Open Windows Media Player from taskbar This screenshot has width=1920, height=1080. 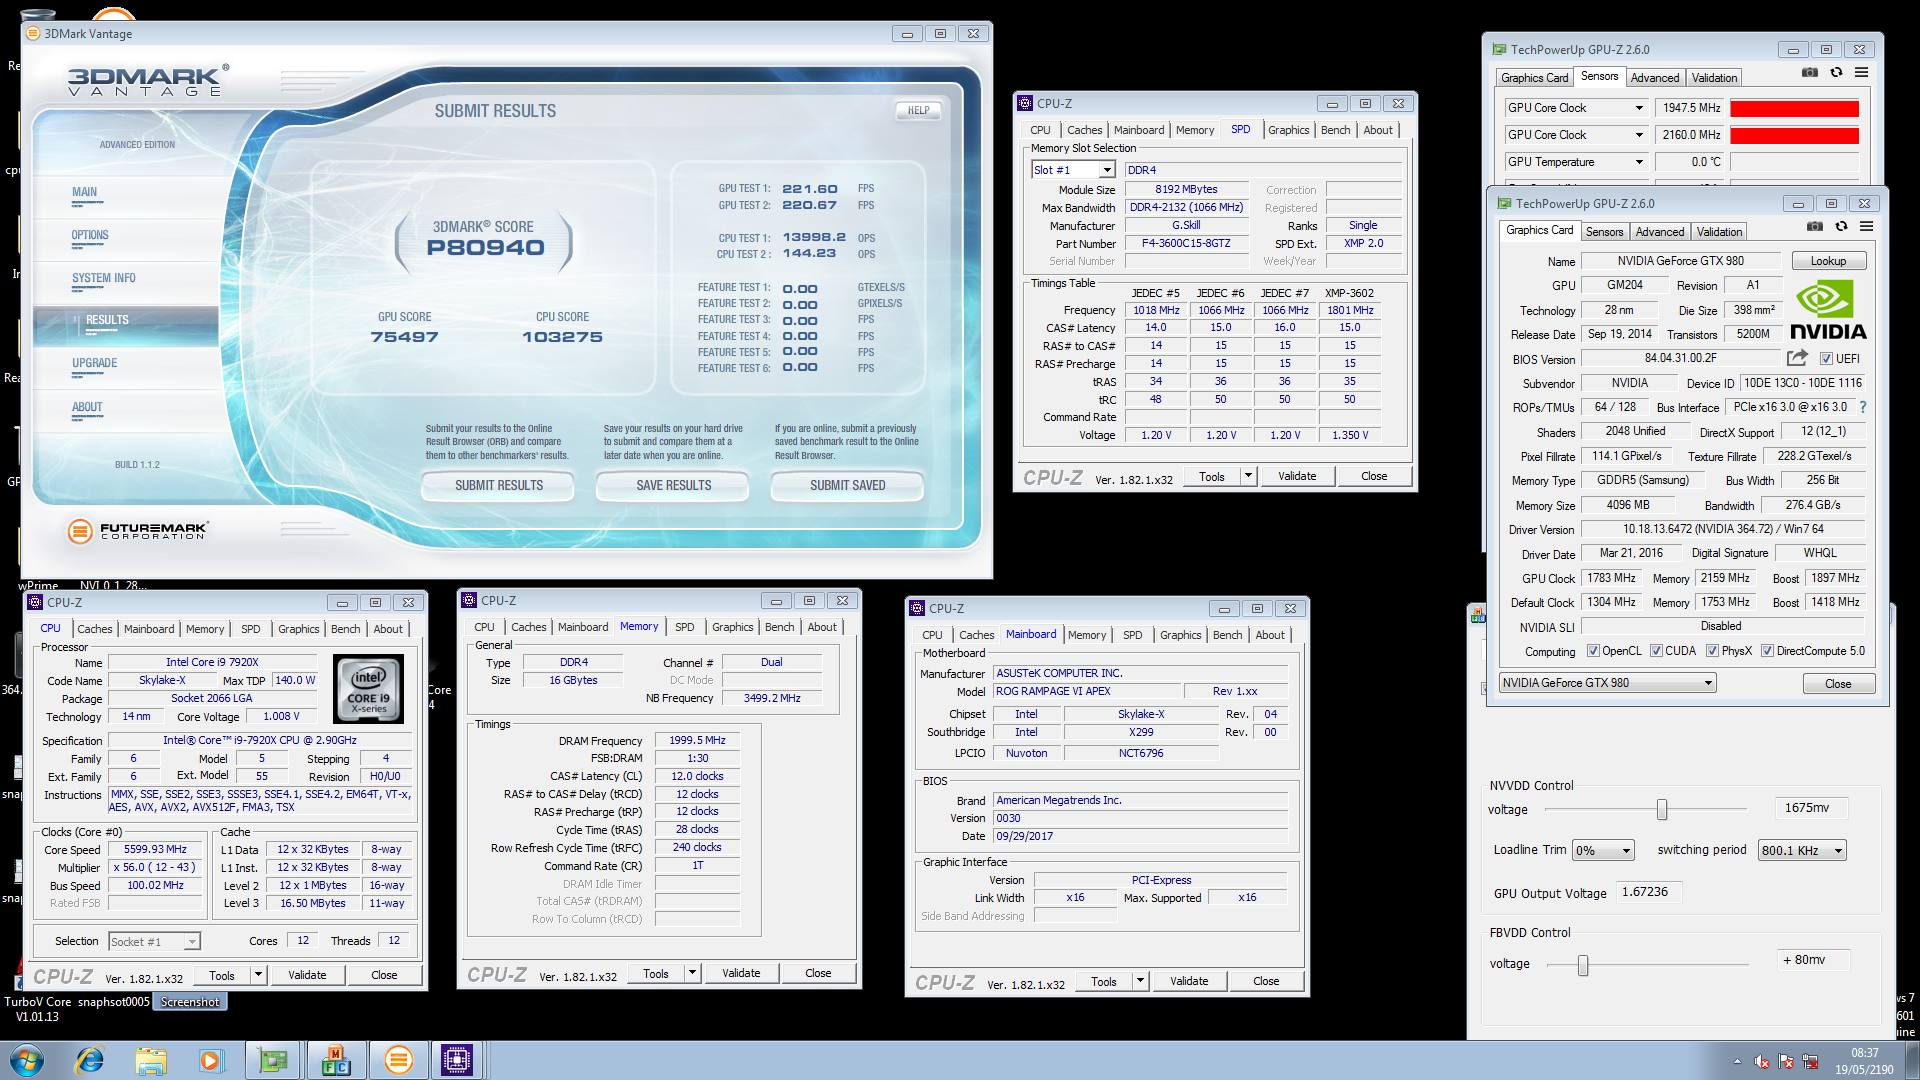click(x=211, y=1060)
